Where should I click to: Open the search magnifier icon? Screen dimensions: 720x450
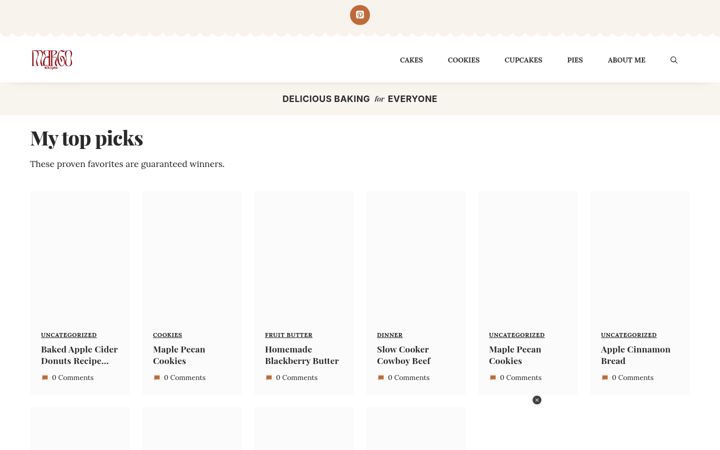coord(674,60)
